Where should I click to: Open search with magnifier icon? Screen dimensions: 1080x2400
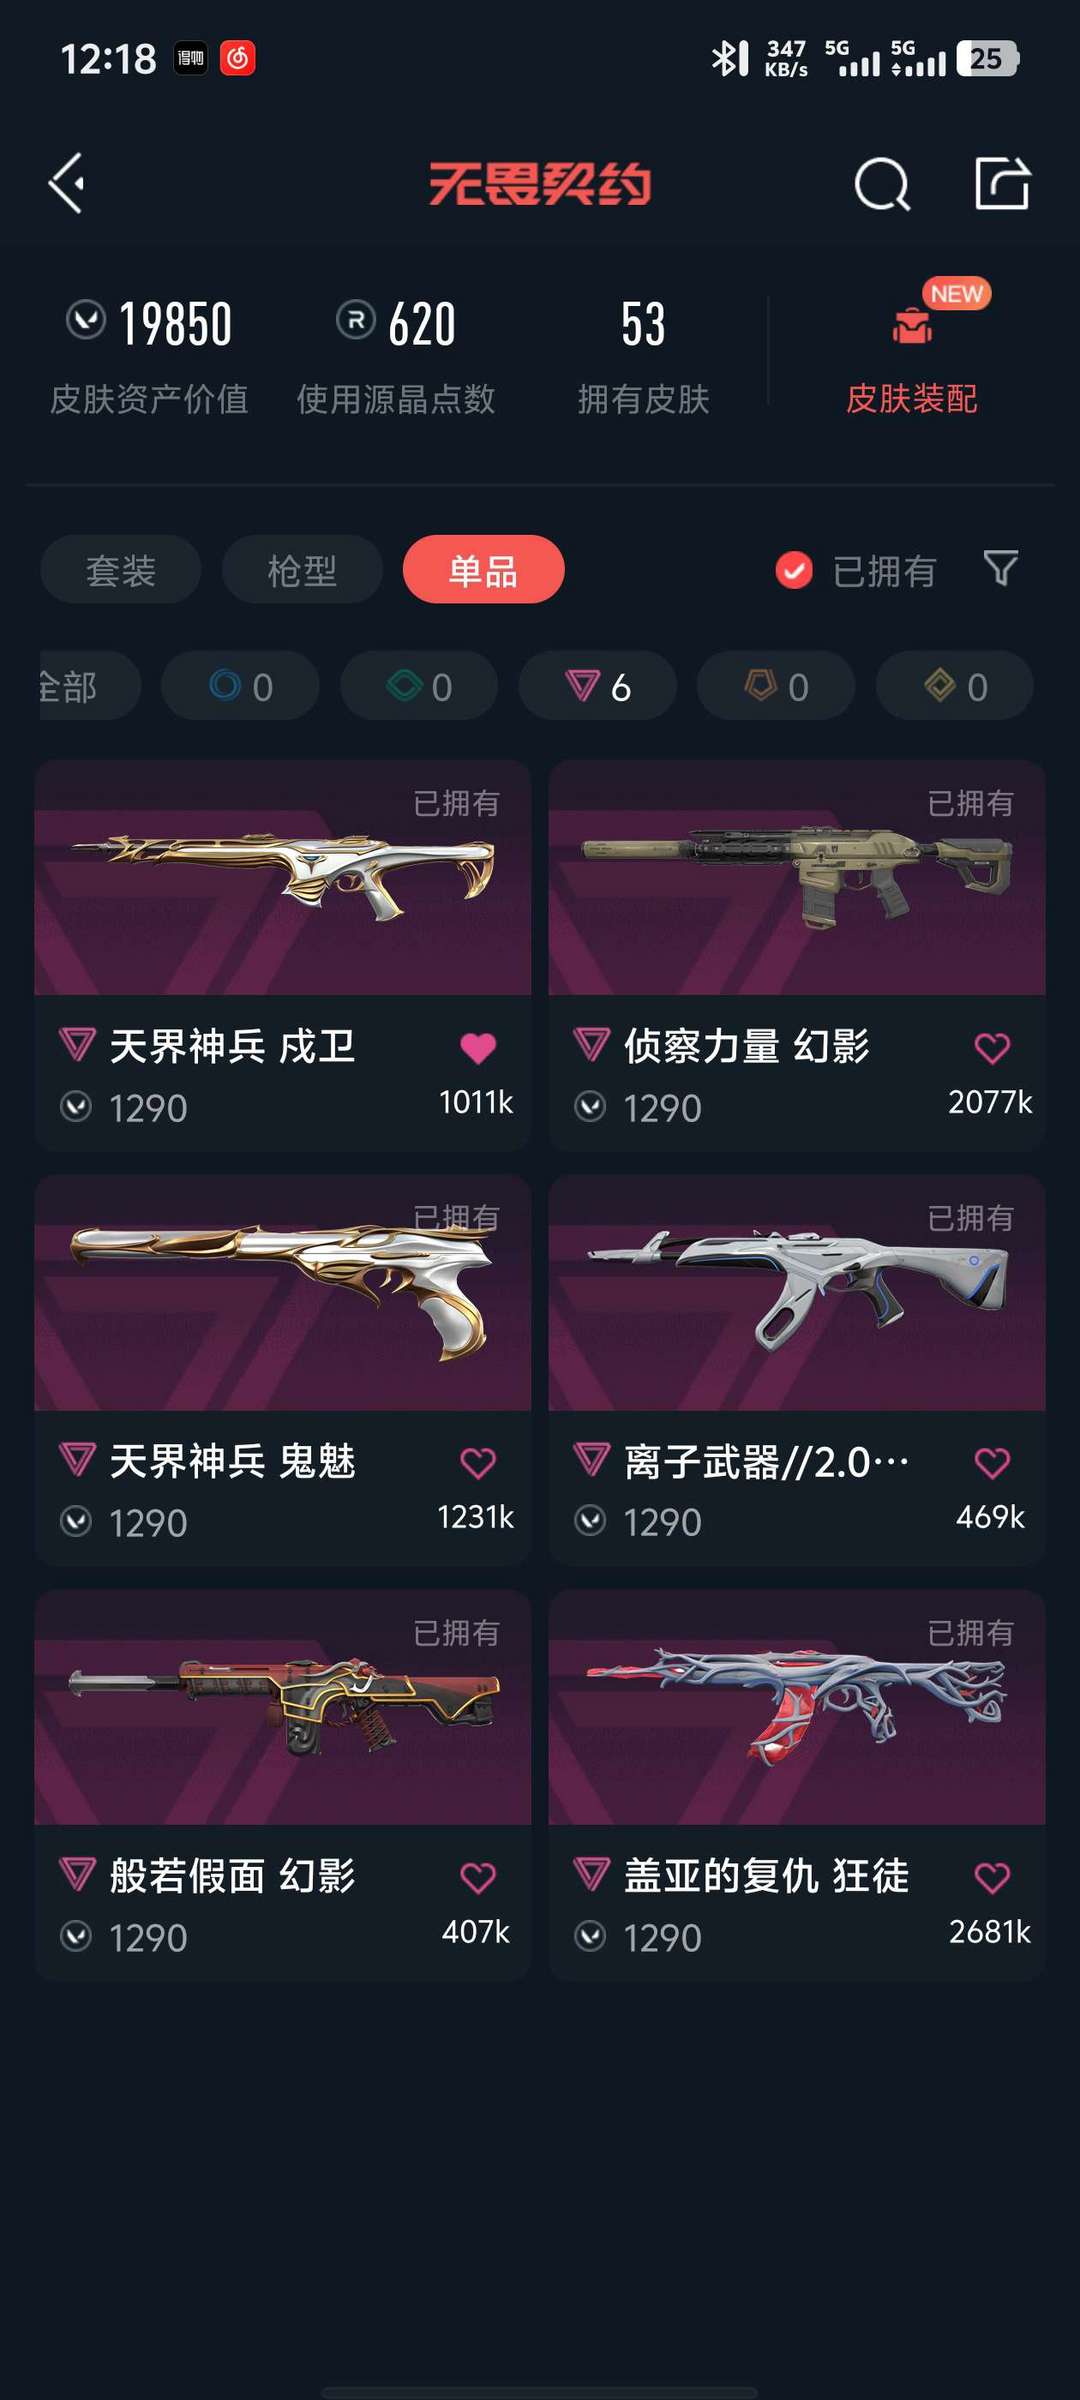click(x=882, y=184)
